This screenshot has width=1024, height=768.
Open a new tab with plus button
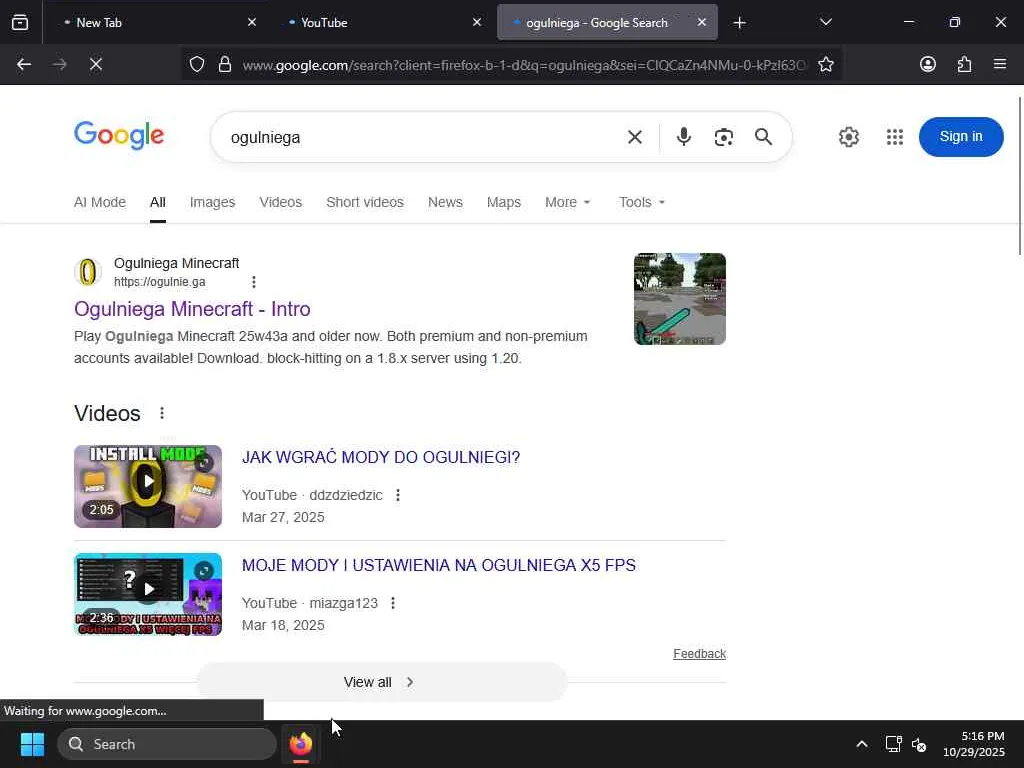click(739, 23)
